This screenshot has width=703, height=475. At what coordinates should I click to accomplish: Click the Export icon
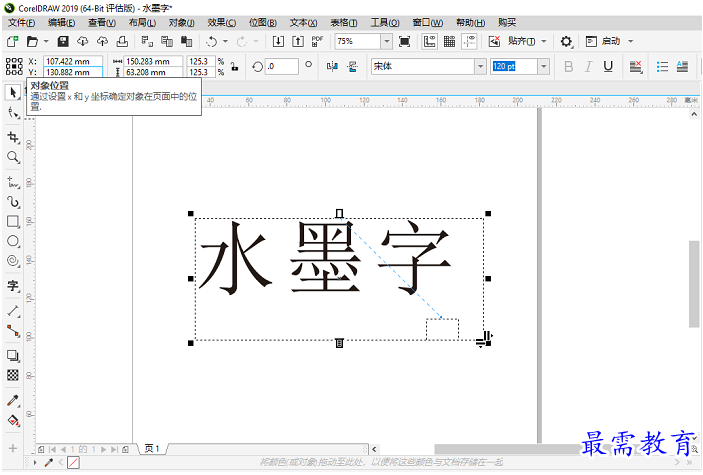[x=298, y=41]
